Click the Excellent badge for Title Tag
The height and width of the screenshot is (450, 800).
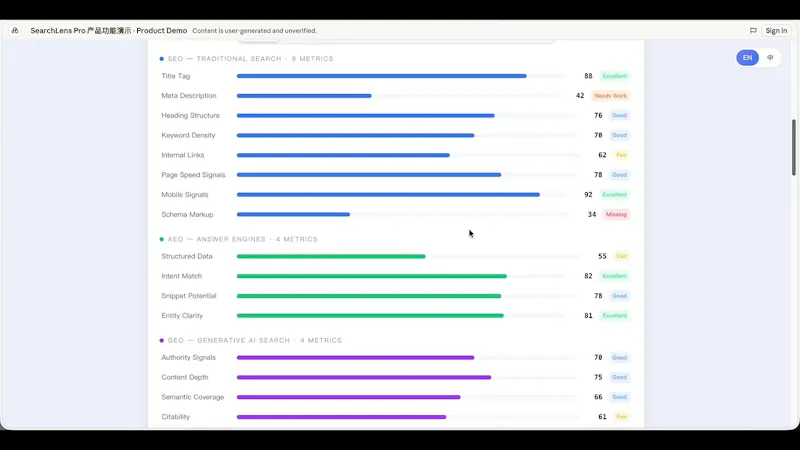point(614,76)
